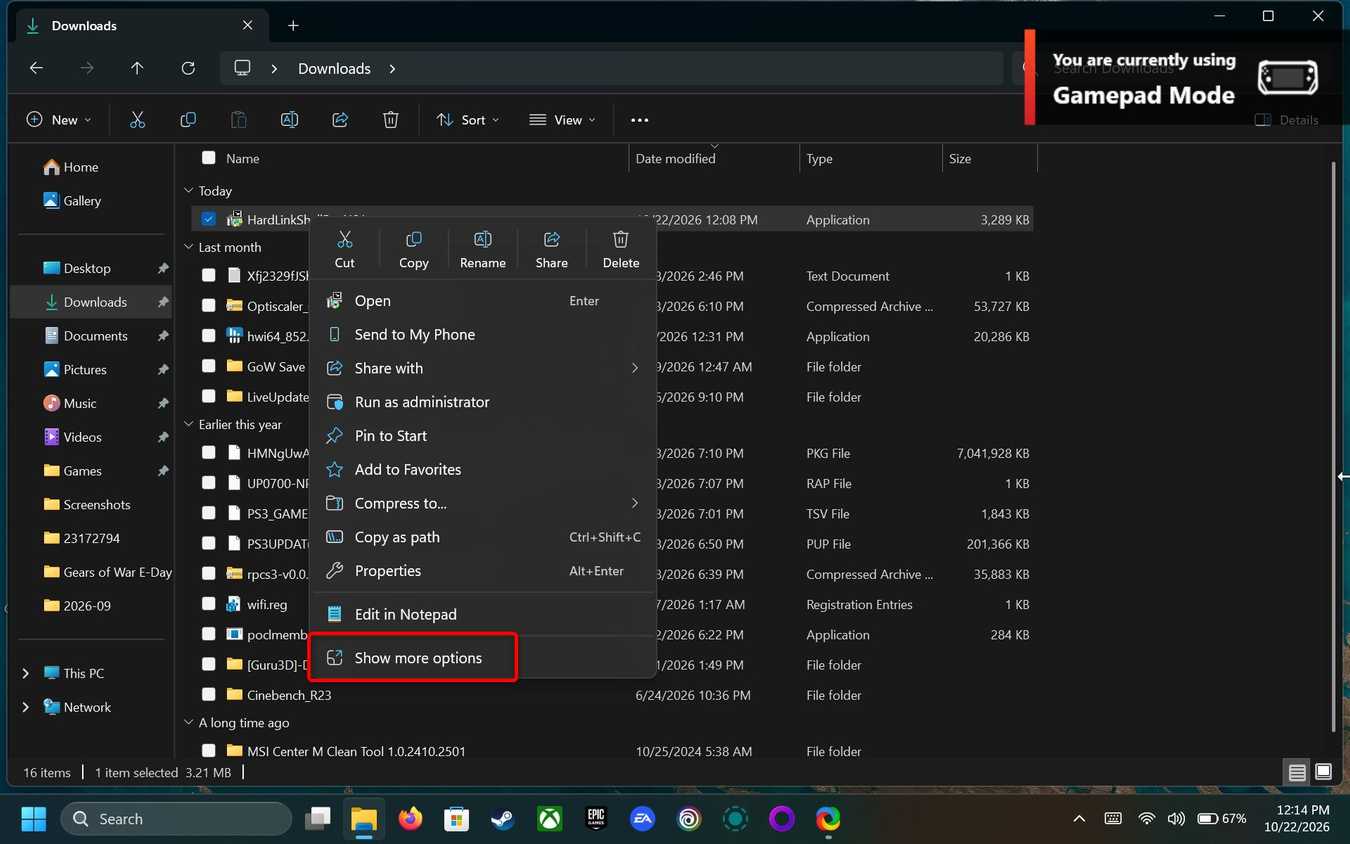This screenshot has height=844, width=1350.
Task: Tick the select-all checkbox beside Name header
Action: tap(208, 158)
